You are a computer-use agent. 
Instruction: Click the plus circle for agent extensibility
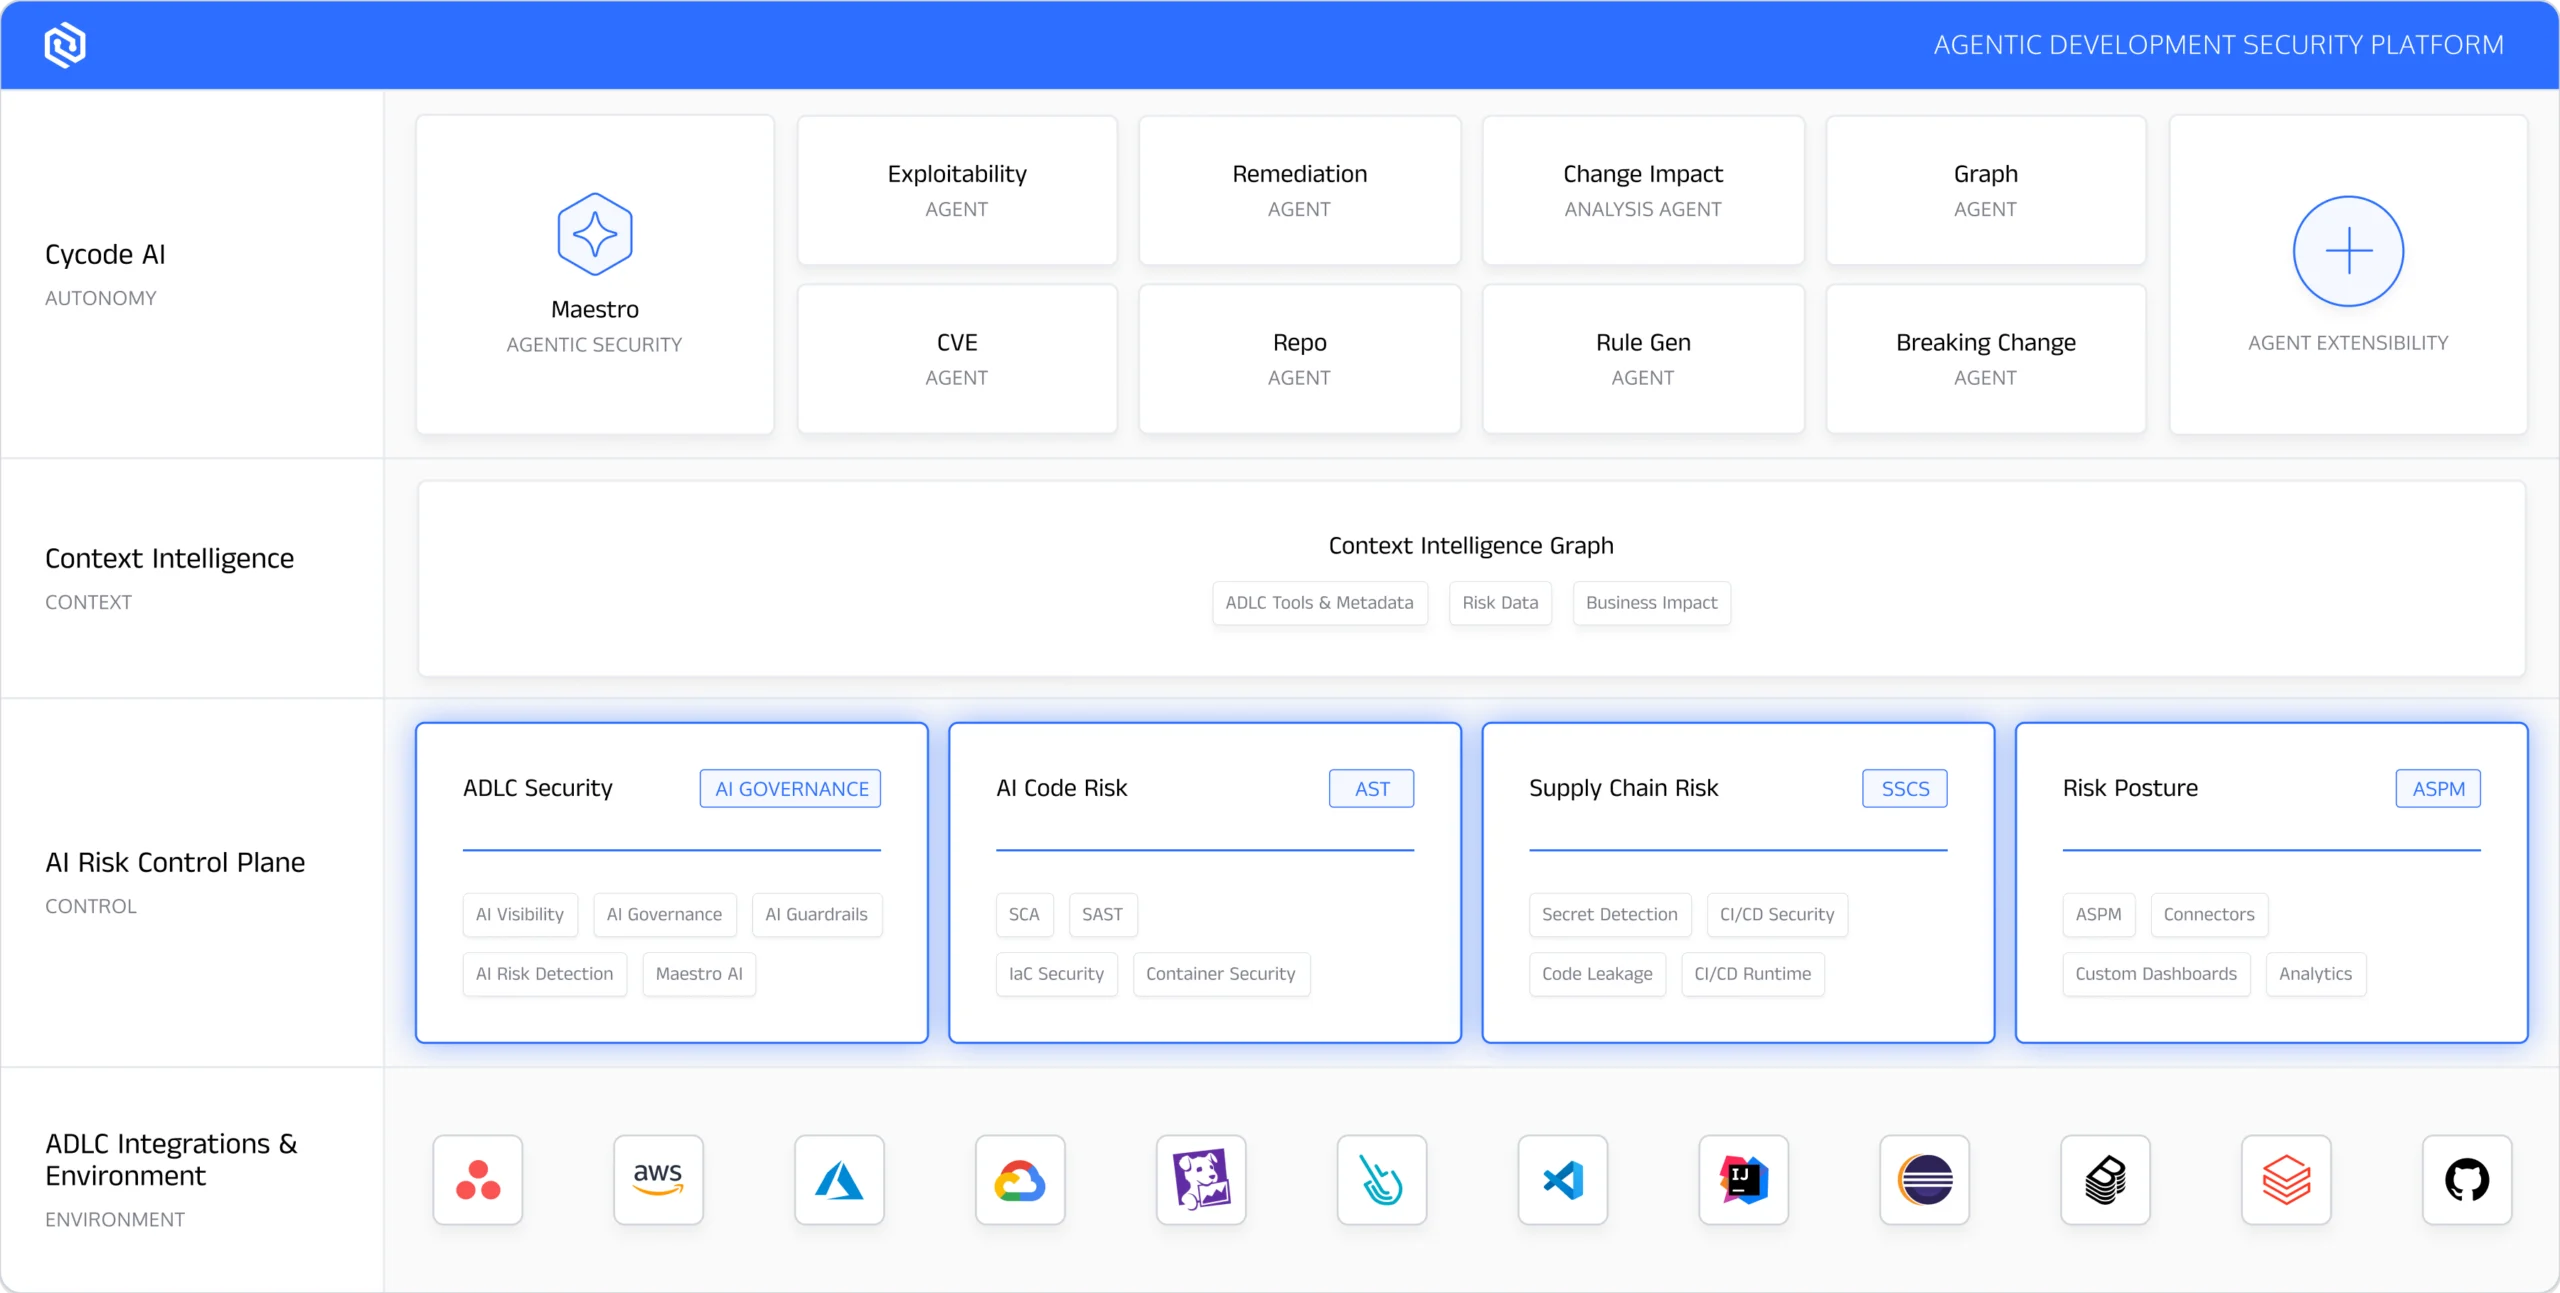2348,251
